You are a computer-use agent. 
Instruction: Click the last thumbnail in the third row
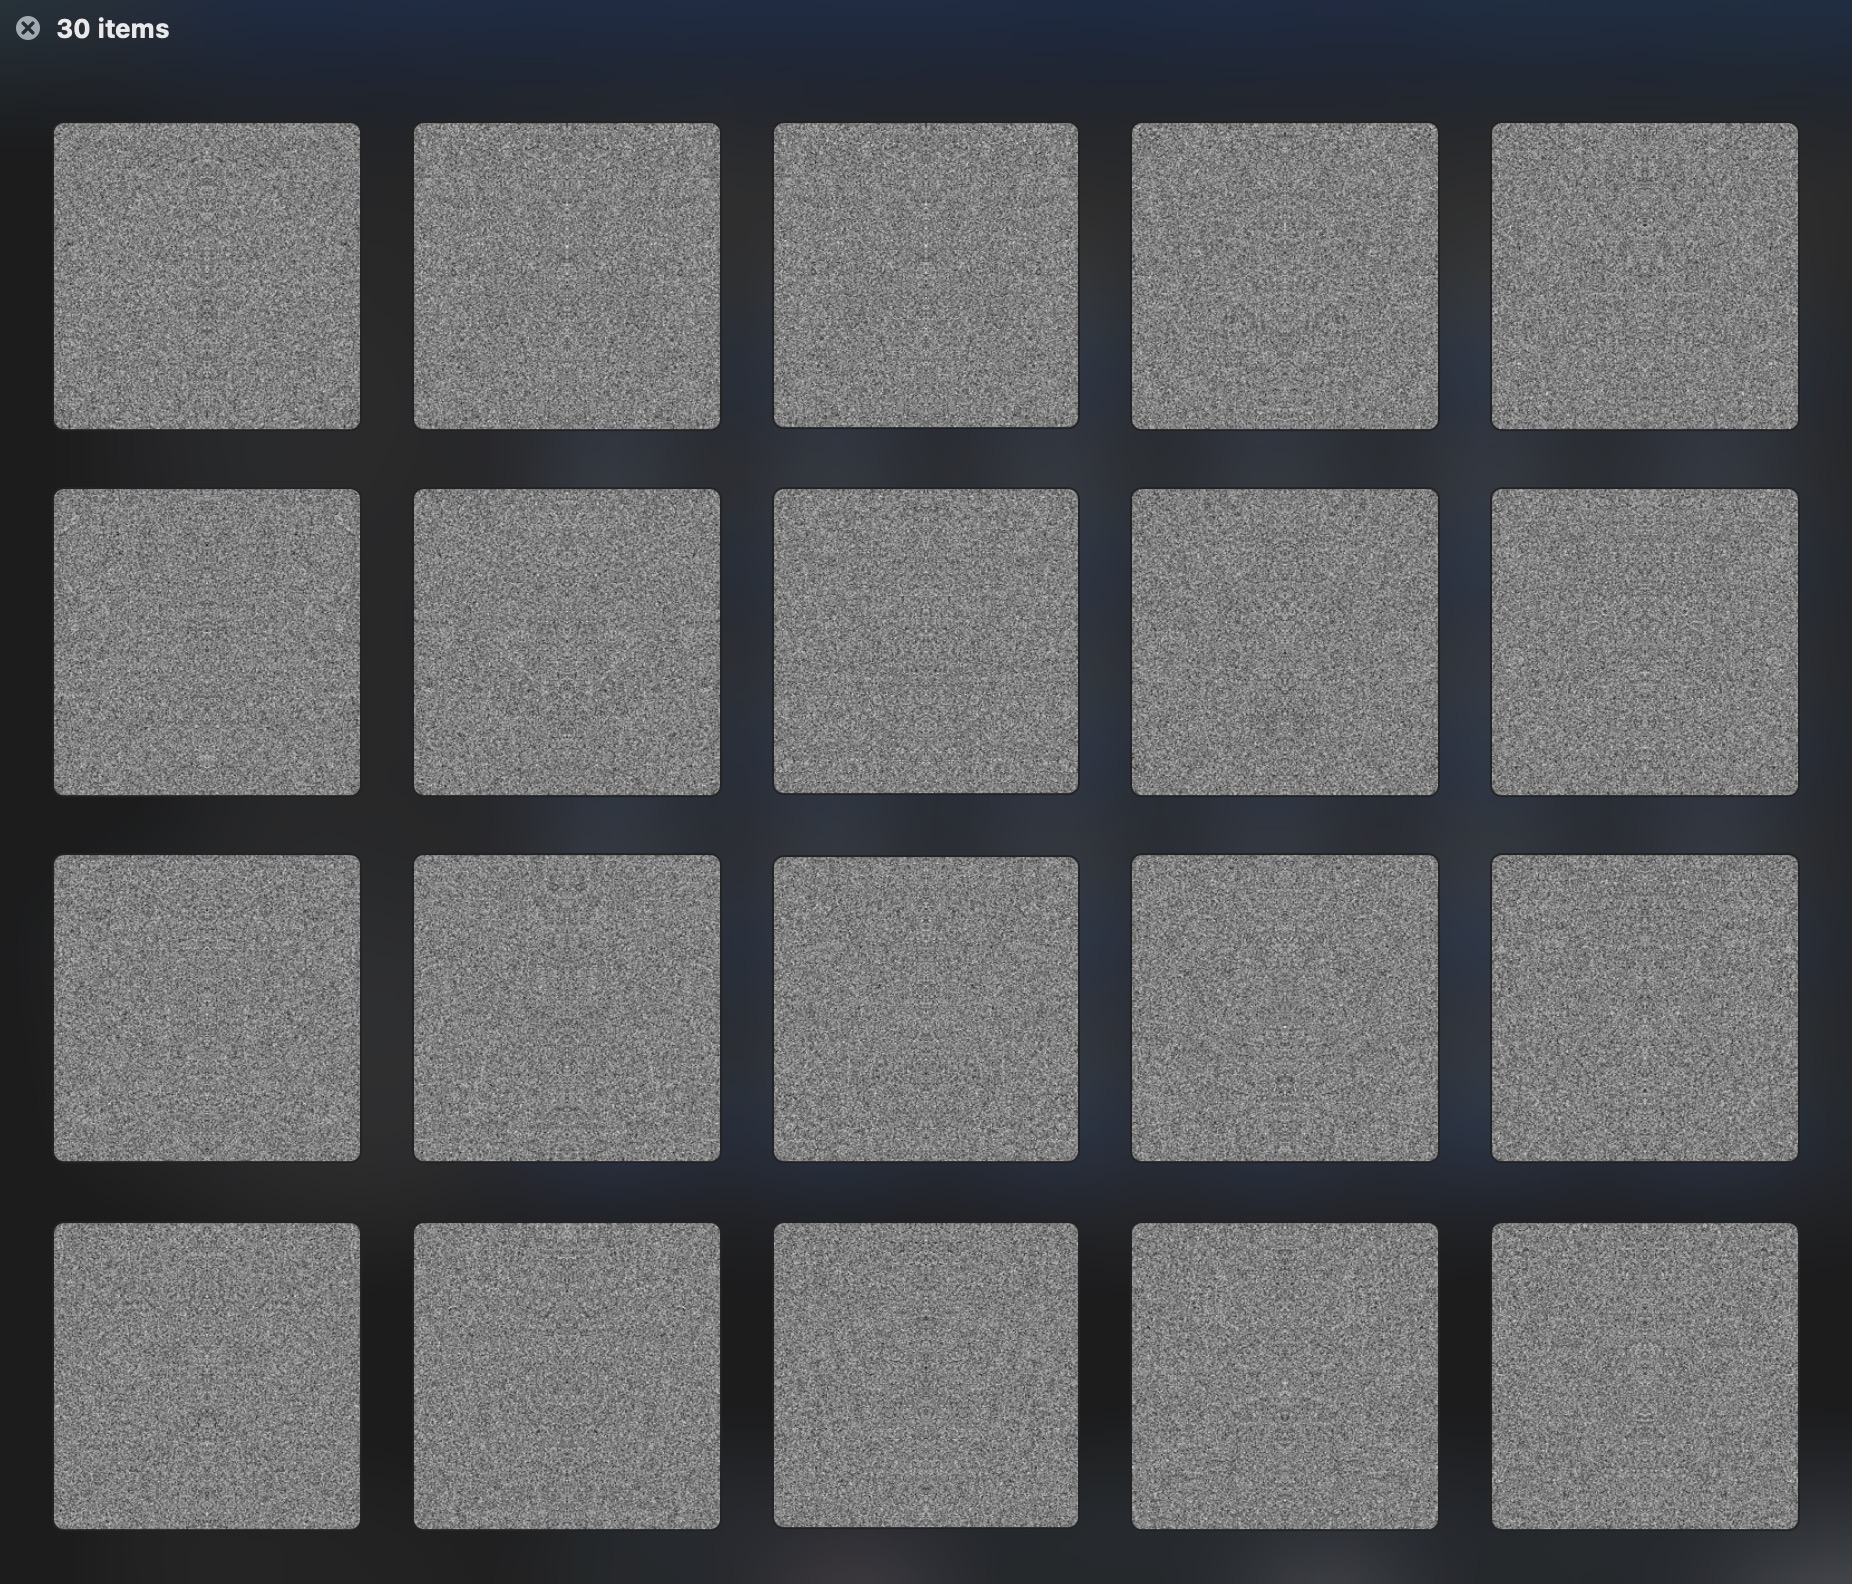pos(1645,1008)
